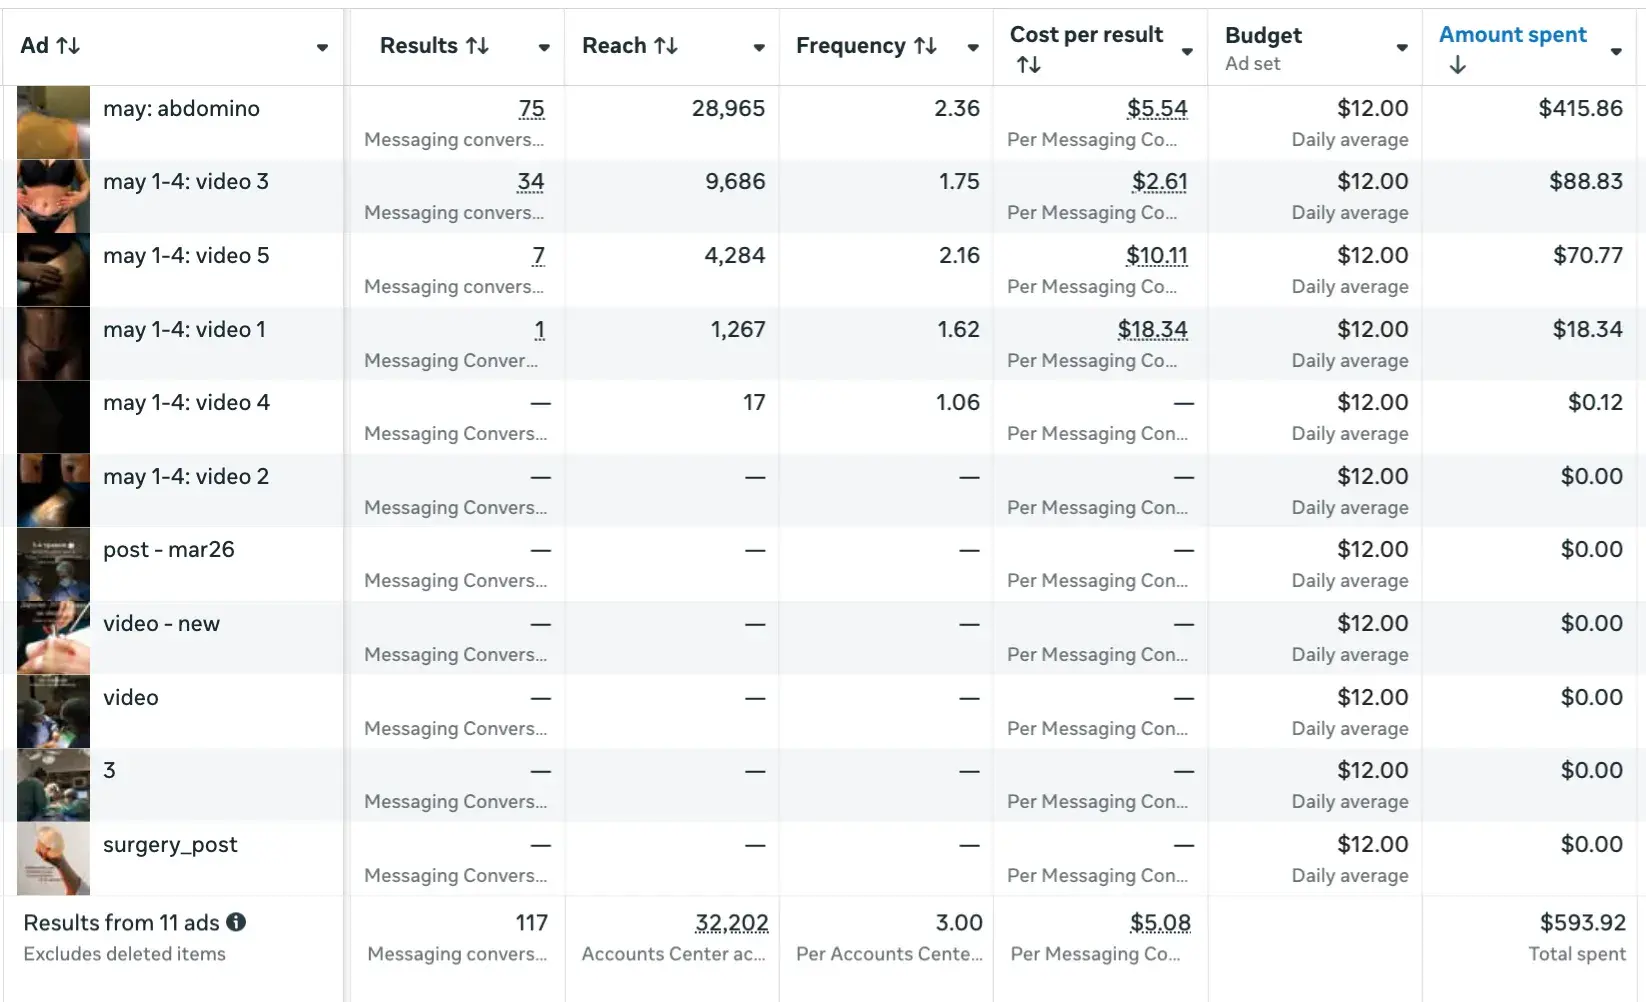Screen dimensions: 1646x1002
Task: Open the 32,202 total reach link
Action: tap(731, 923)
